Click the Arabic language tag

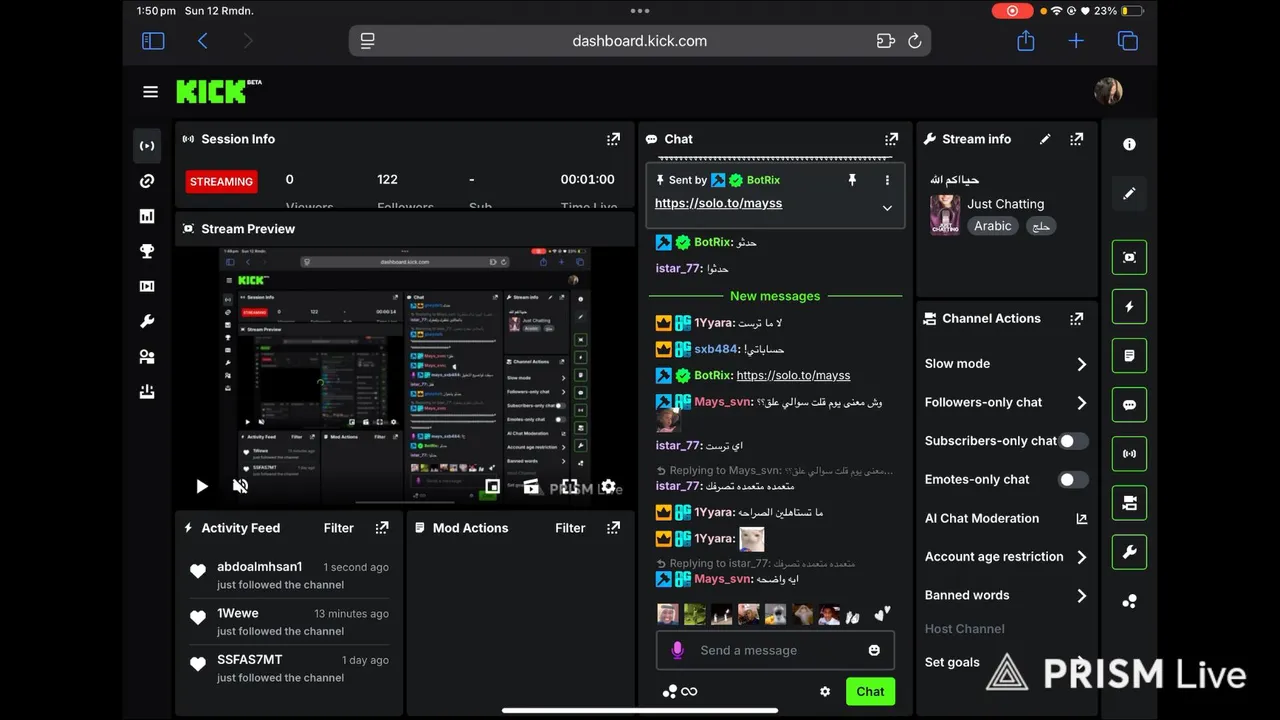[x=993, y=226]
